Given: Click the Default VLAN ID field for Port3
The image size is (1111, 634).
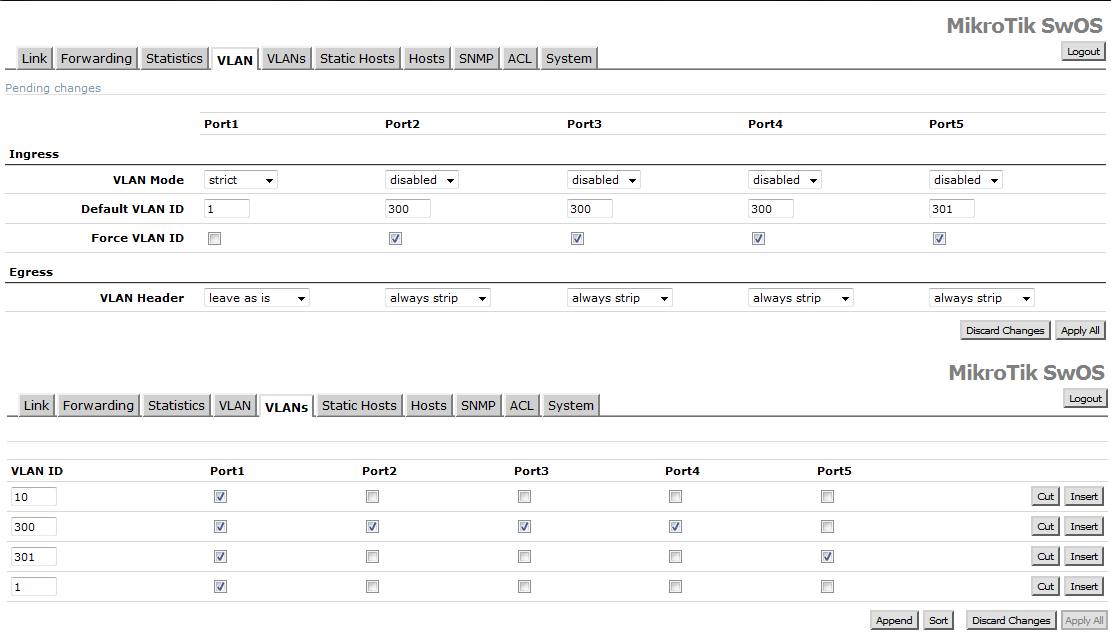Looking at the screenshot, I should [x=588, y=208].
